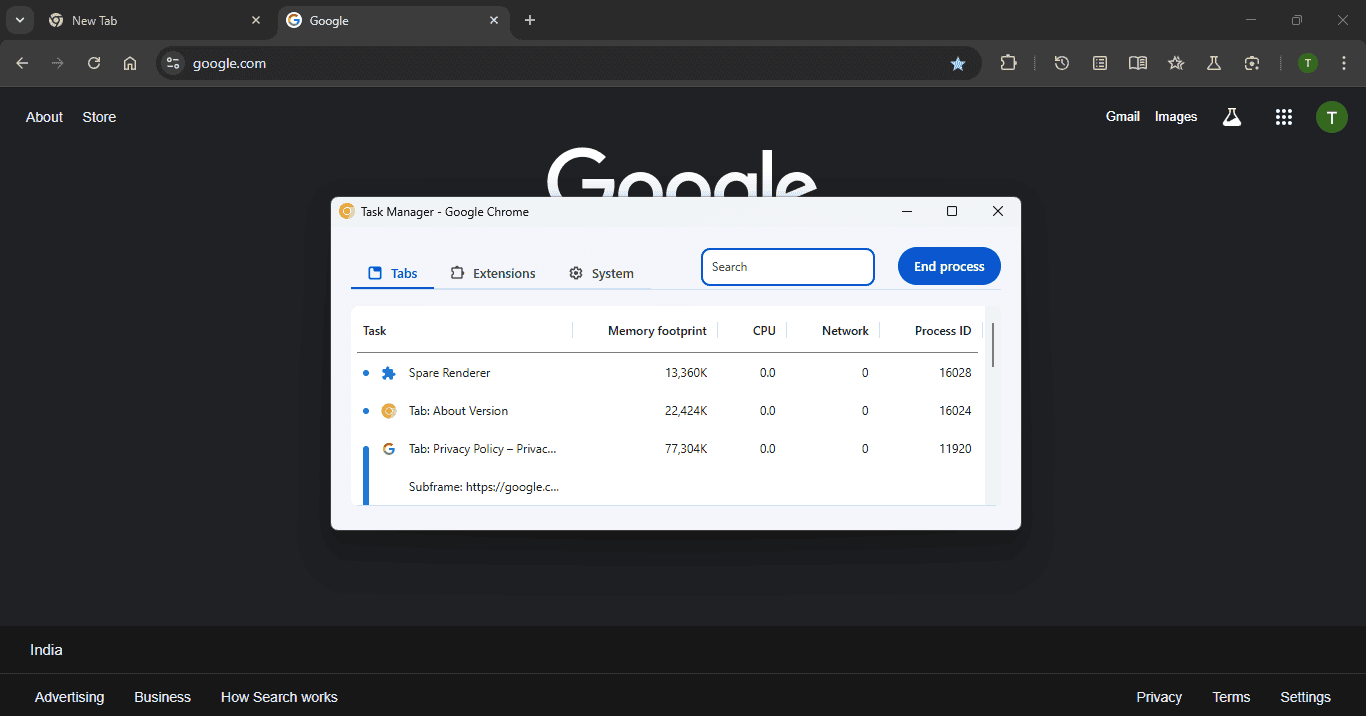Sort by the Network column header
This screenshot has width=1366, height=716.
(x=845, y=331)
